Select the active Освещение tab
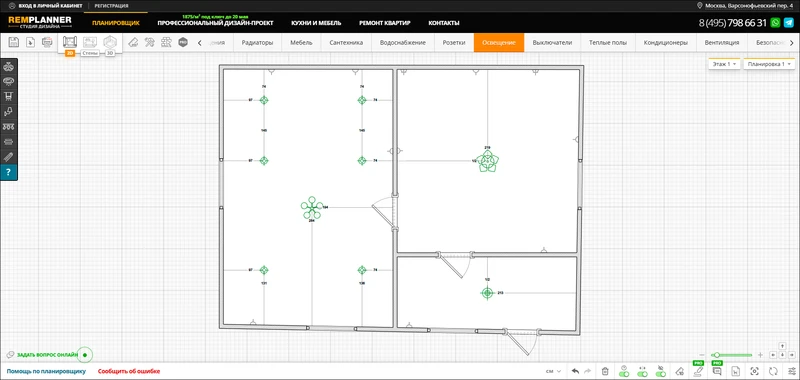The height and width of the screenshot is (380, 800). coord(499,42)
